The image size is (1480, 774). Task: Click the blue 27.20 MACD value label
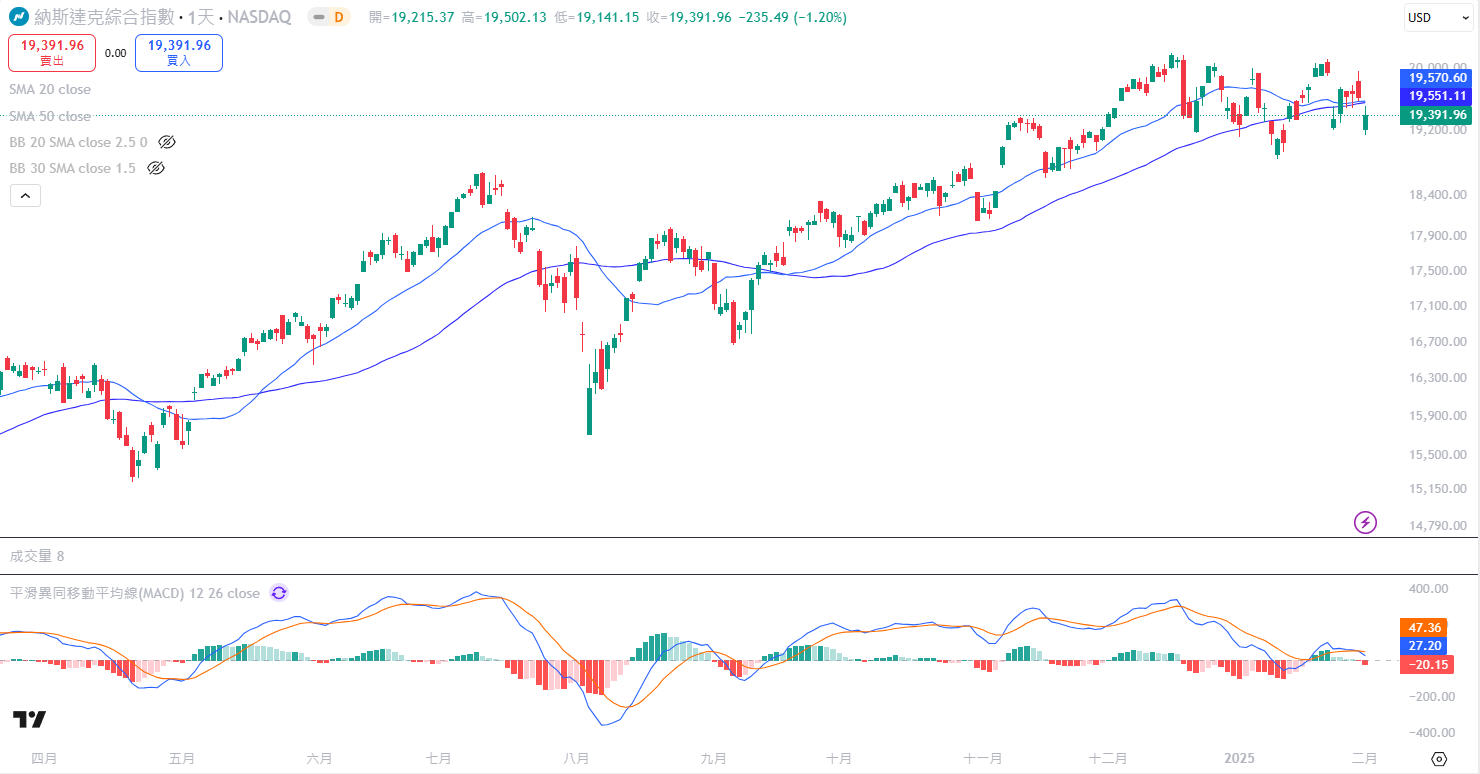click(x=1422, y=646)
